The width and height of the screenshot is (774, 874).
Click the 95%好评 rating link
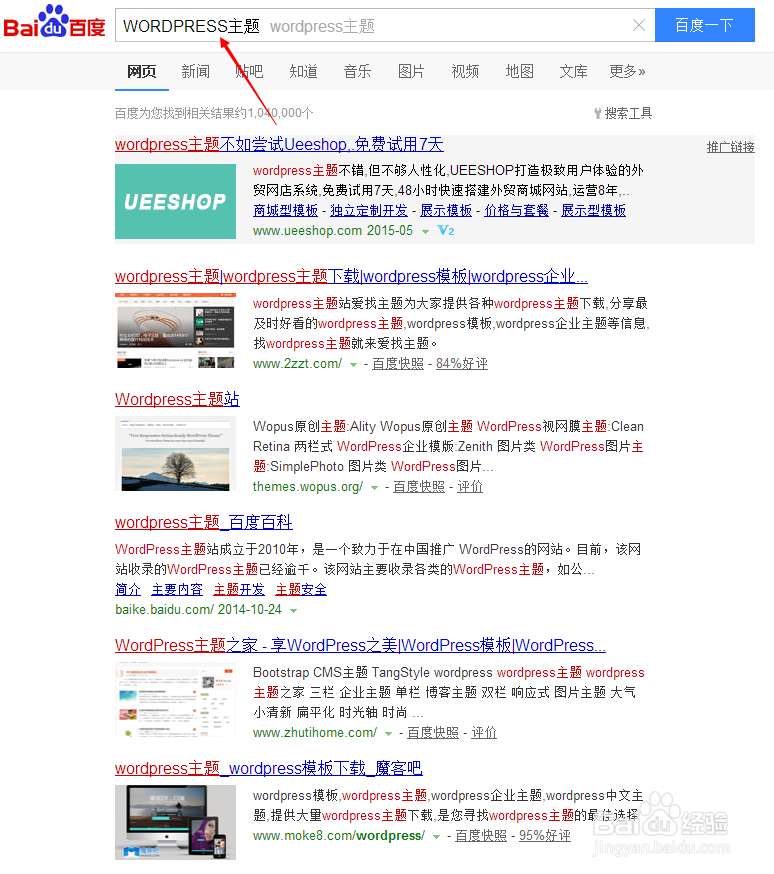545,836
